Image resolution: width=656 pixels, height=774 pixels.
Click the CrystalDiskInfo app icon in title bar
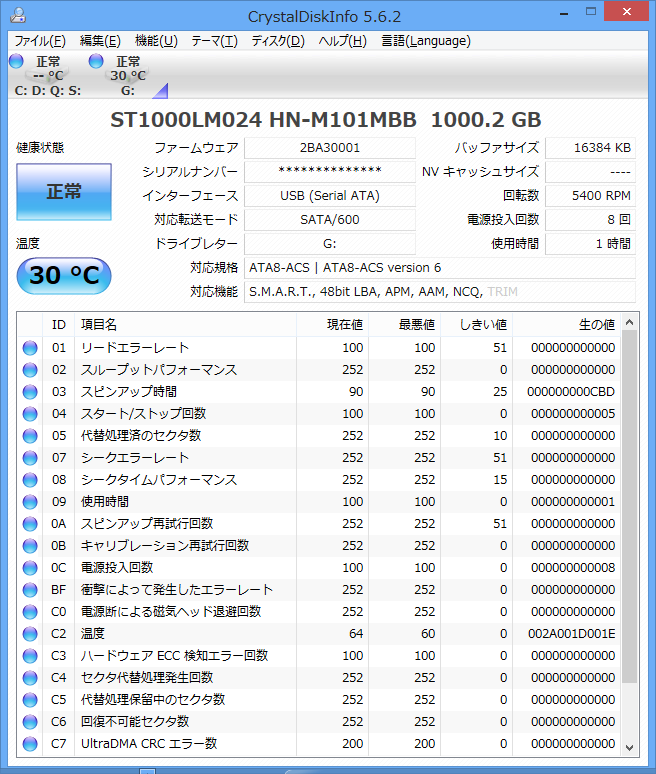click(18, 16)
